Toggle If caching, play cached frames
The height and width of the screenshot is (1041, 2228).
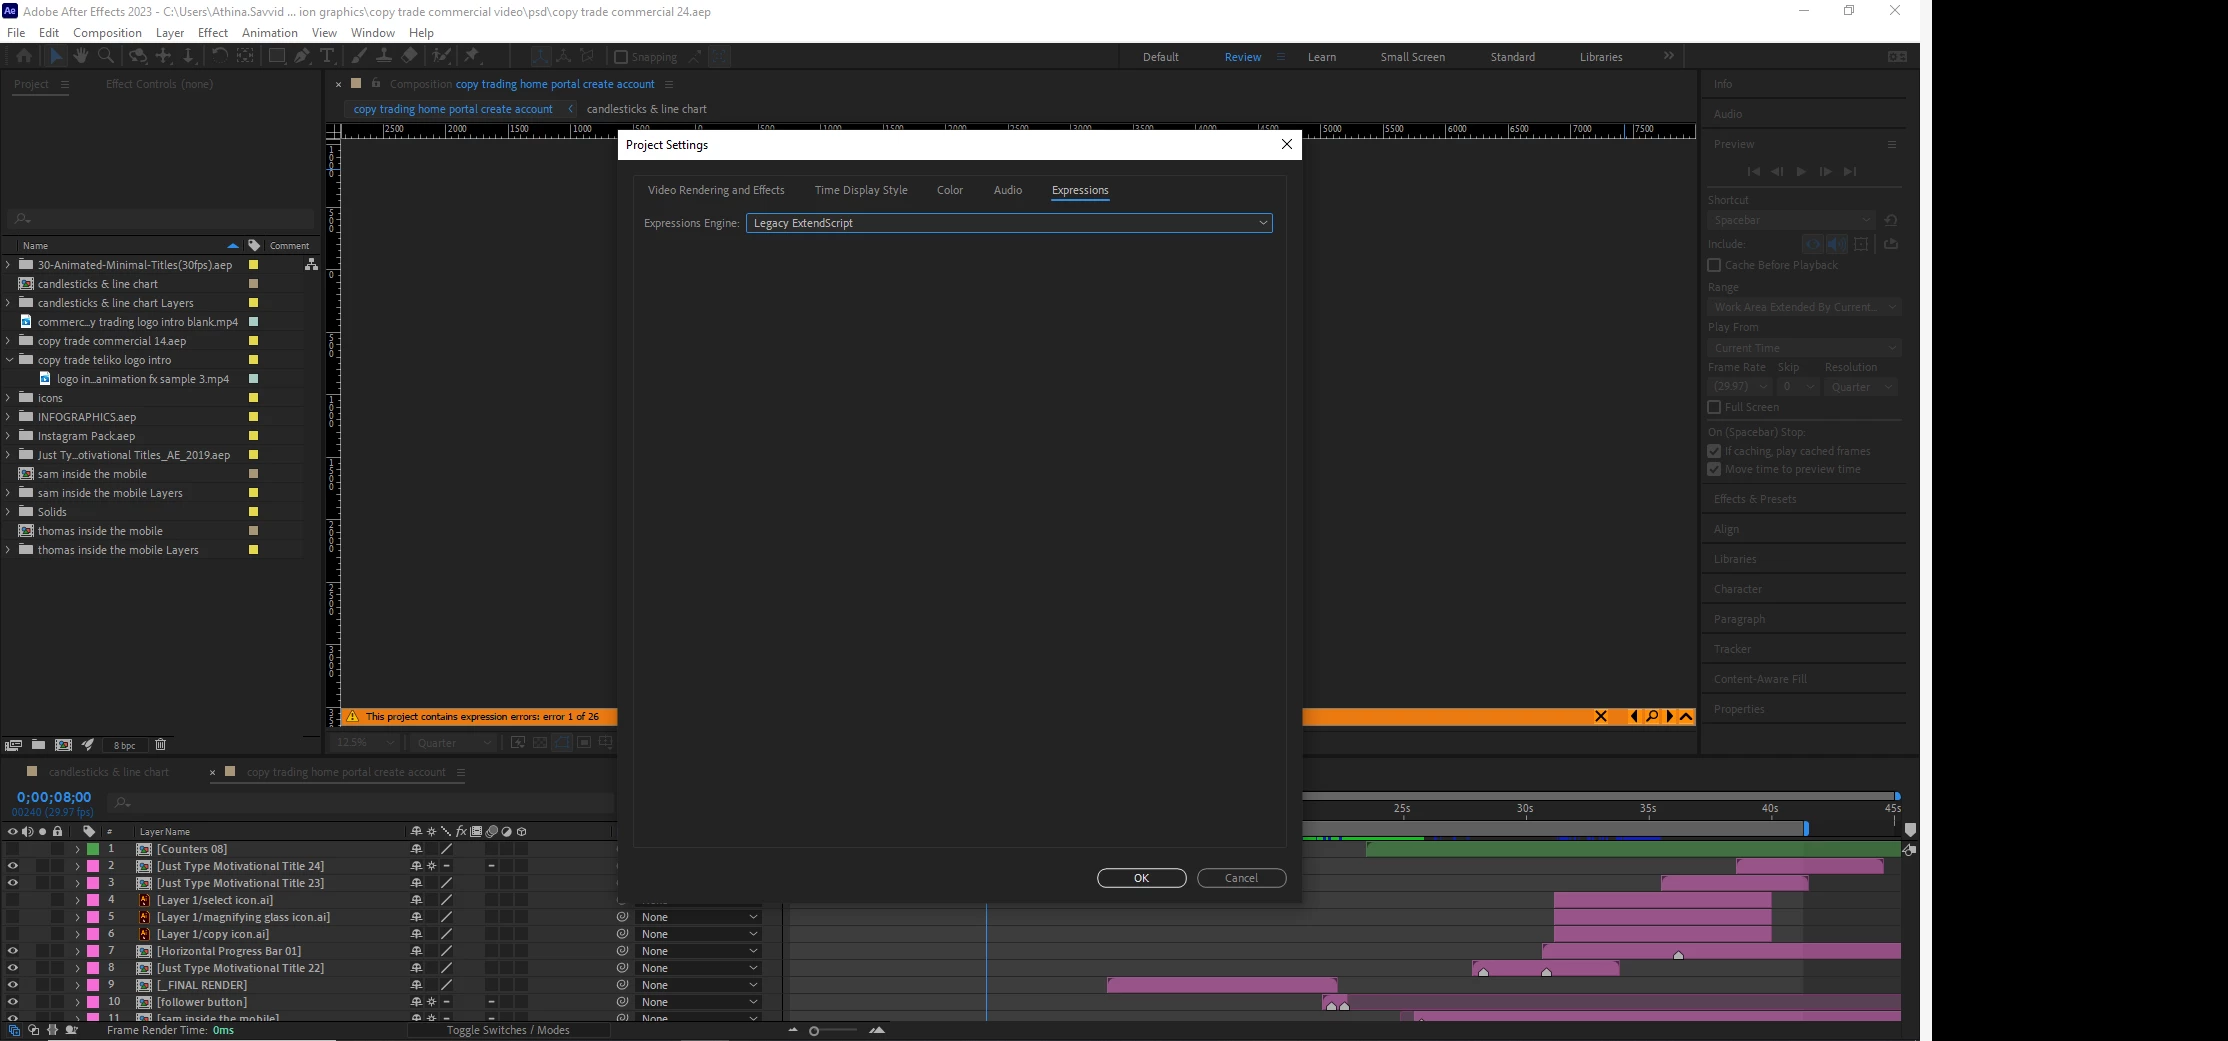(1714, 451)
